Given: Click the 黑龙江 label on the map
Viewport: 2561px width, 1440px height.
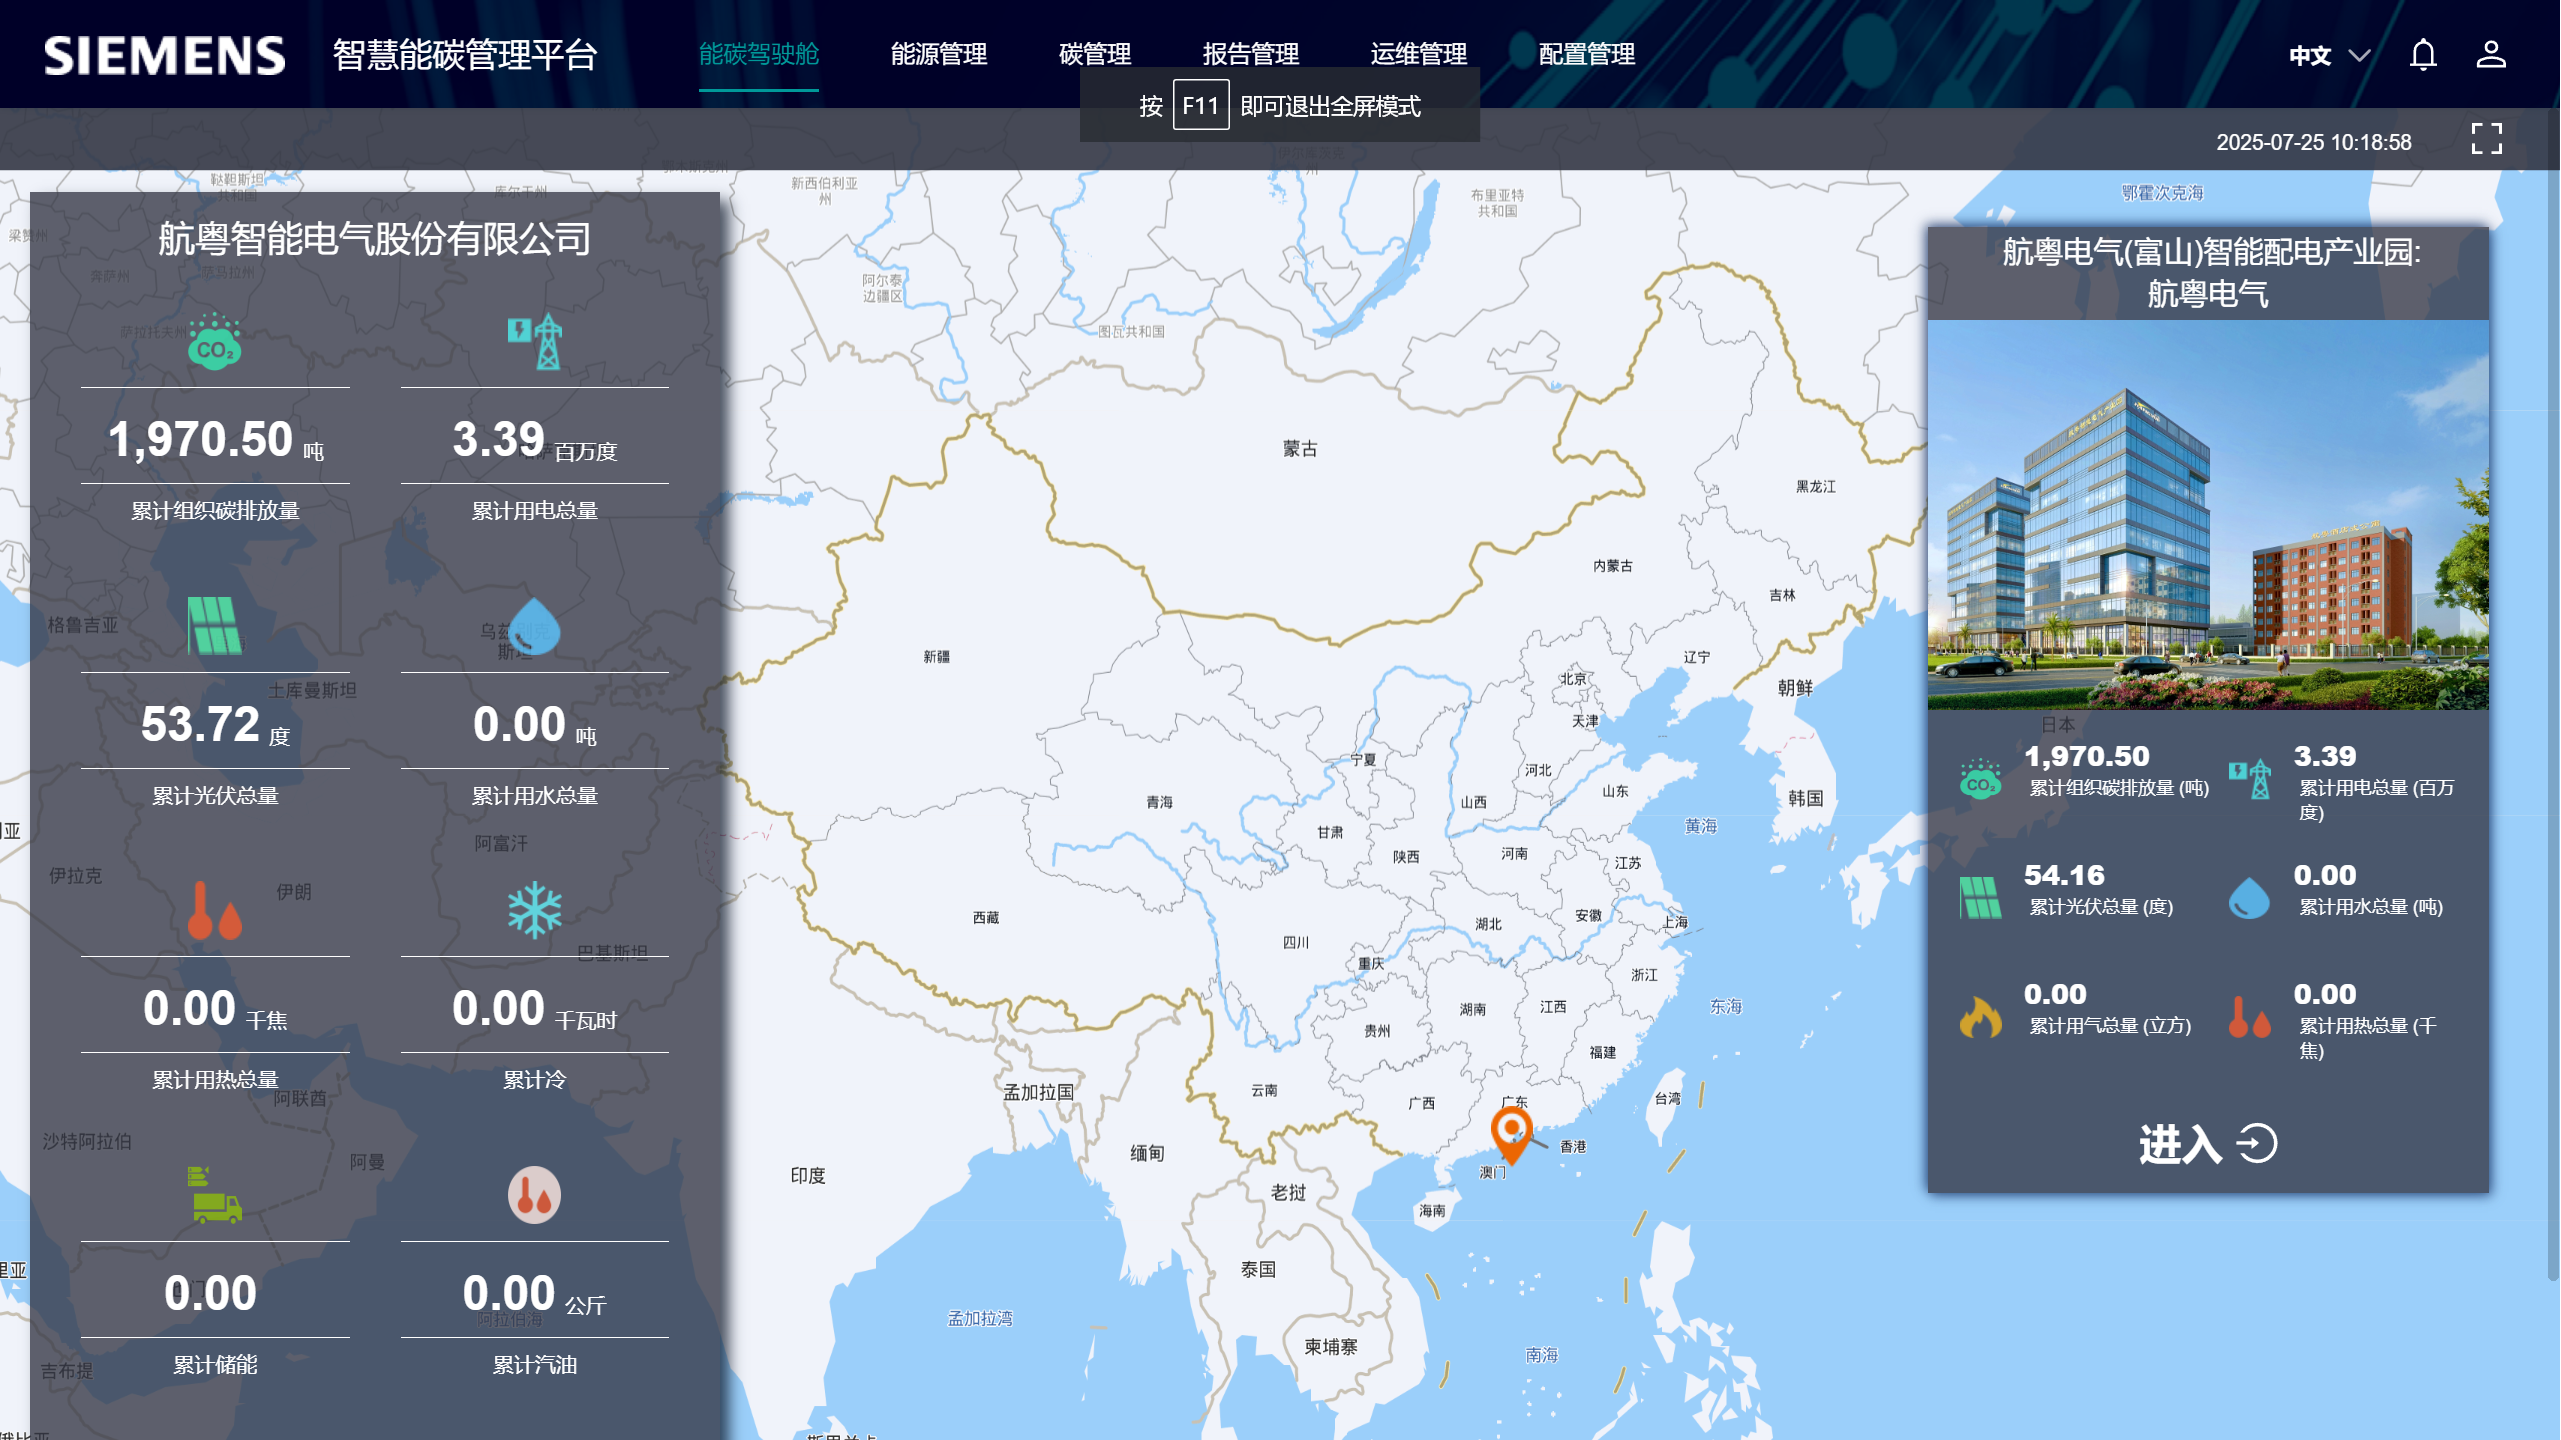Looking at the screenshot, I should click(1816, 487).
